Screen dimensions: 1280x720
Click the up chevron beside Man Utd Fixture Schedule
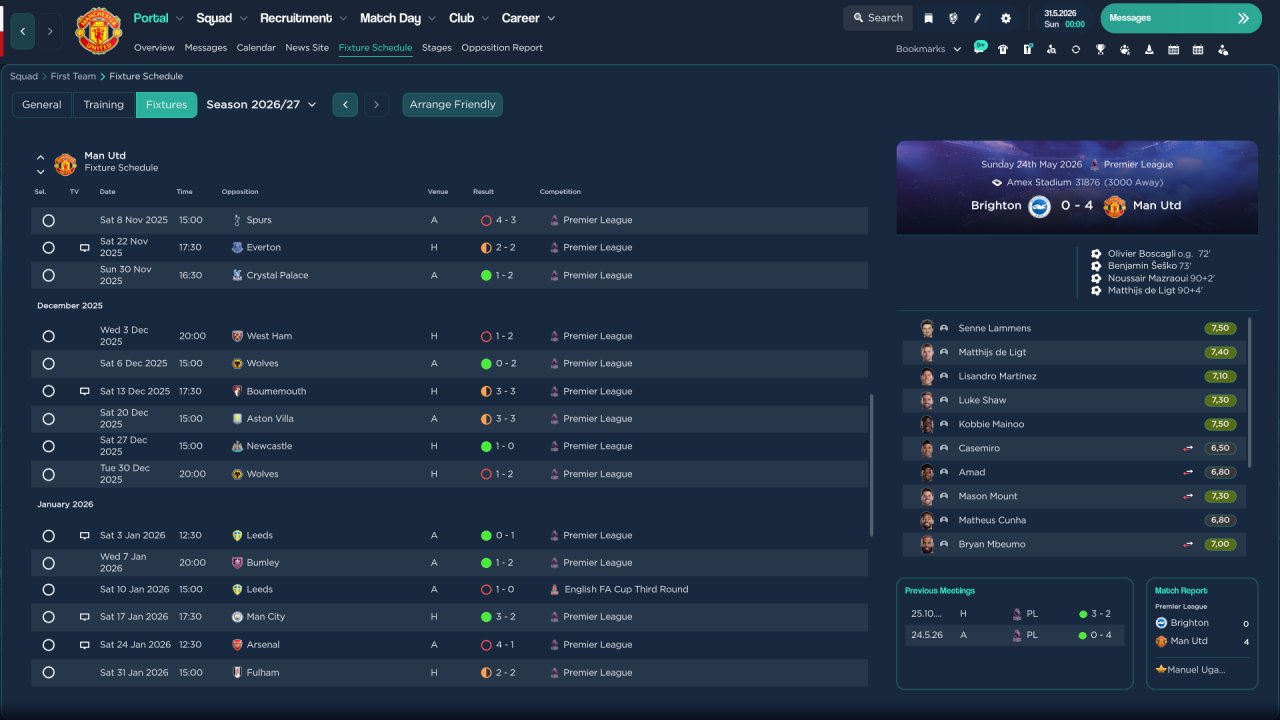[x=41, y=157]
